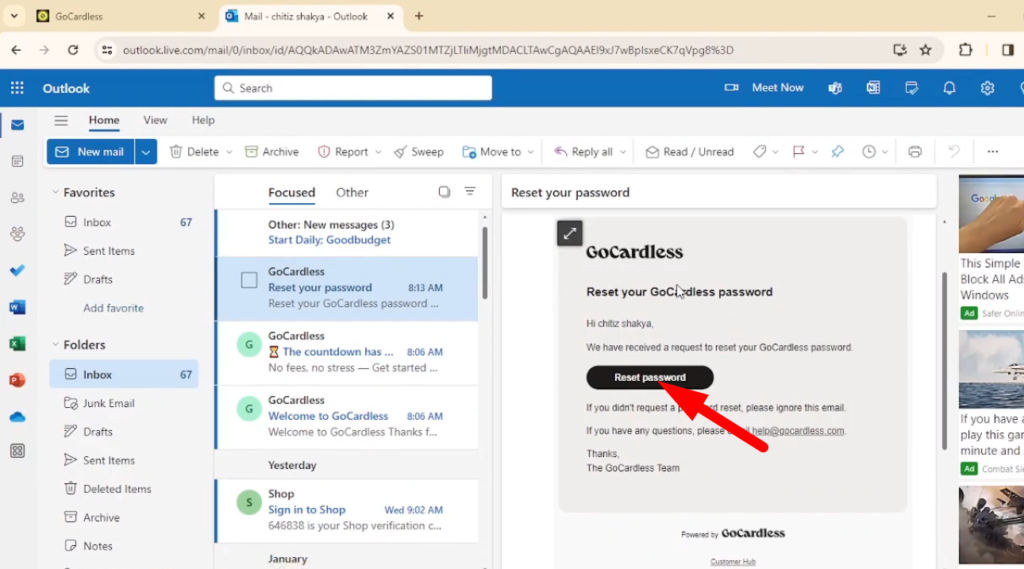Open the Outlook app launcher grid
The image size is (1024, 569).
17,88
